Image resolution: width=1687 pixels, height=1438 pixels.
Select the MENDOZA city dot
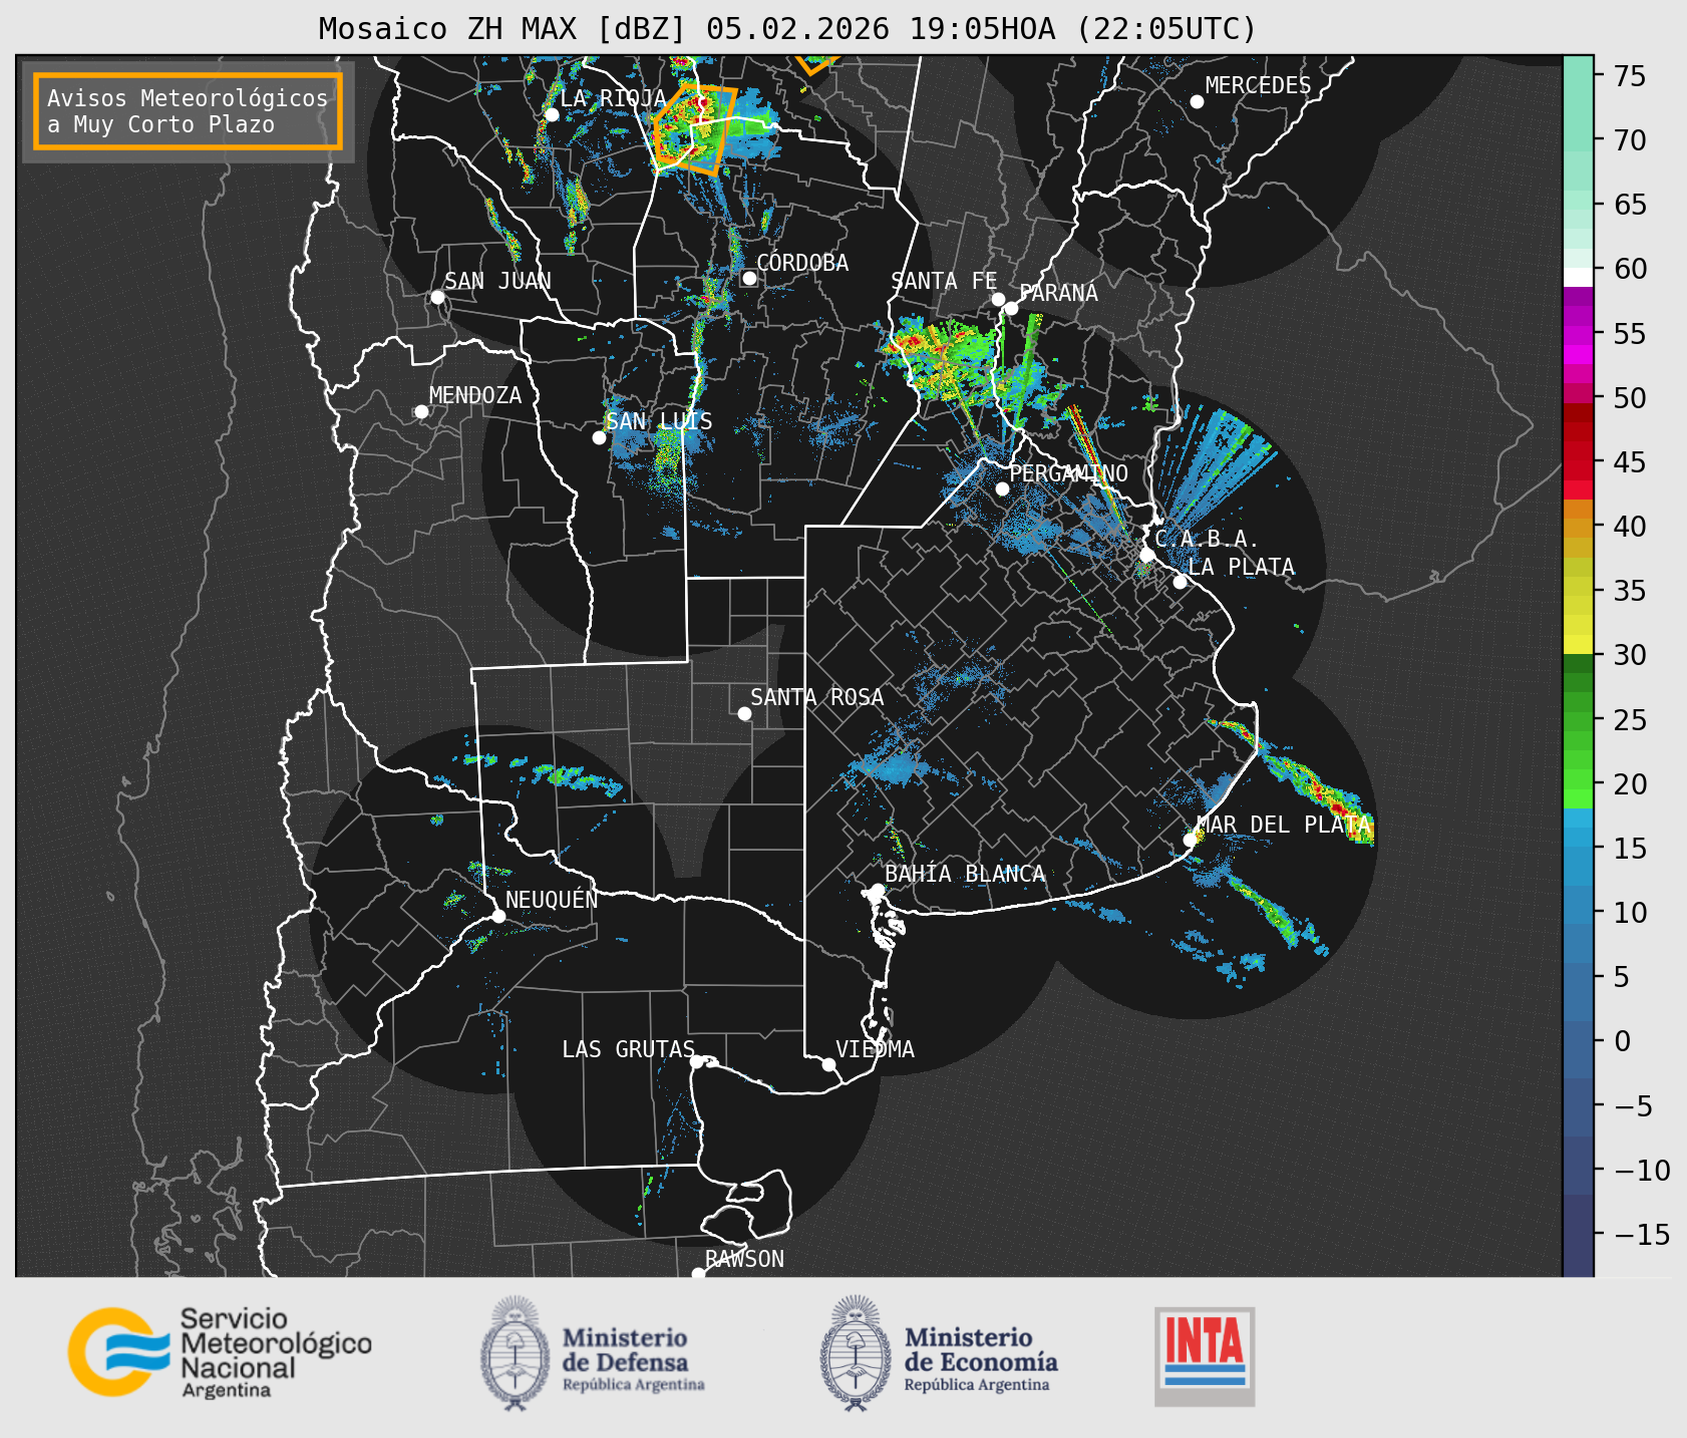tap(421, 412)
